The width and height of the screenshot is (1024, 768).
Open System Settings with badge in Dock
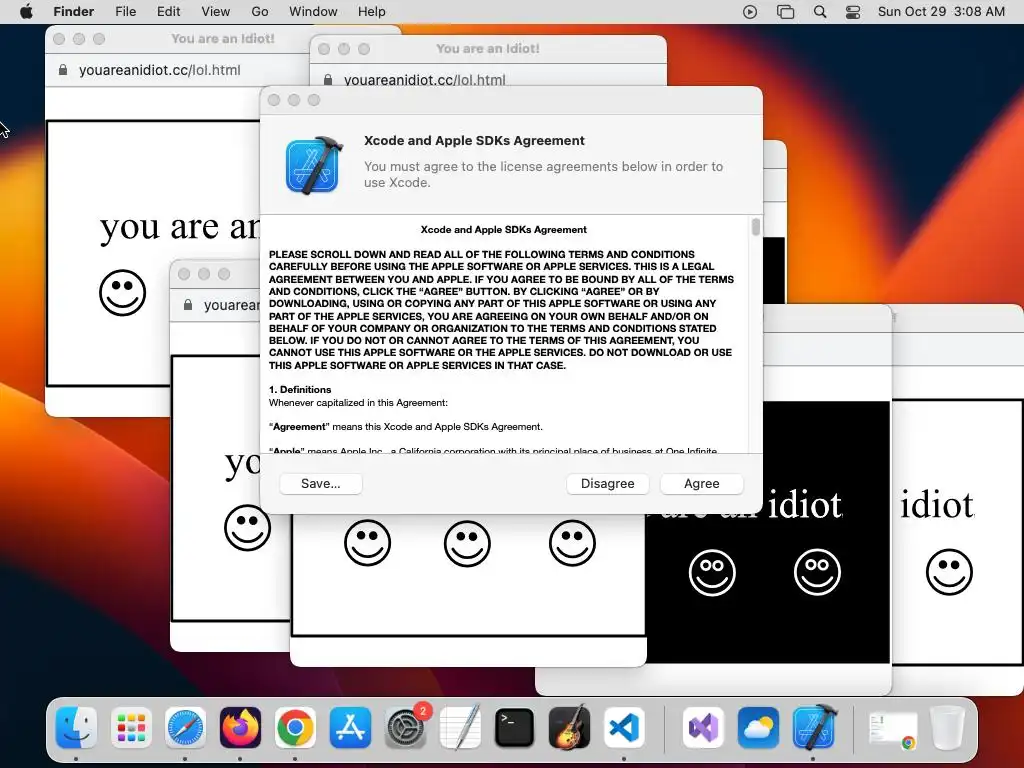pos(406,728)
